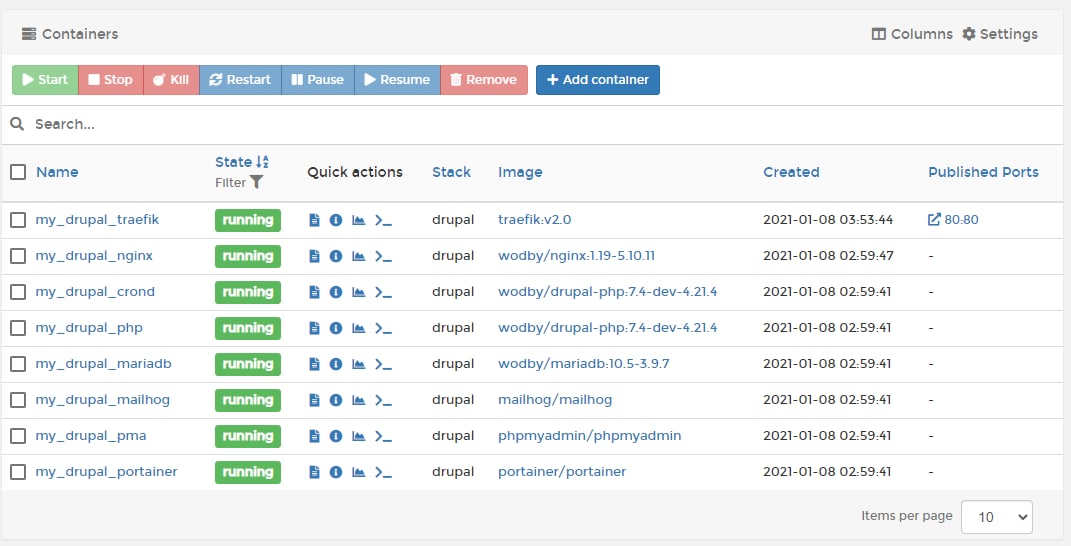
Task: Open inspect info icon for my_drupal_php
Action: pos(336,328)
